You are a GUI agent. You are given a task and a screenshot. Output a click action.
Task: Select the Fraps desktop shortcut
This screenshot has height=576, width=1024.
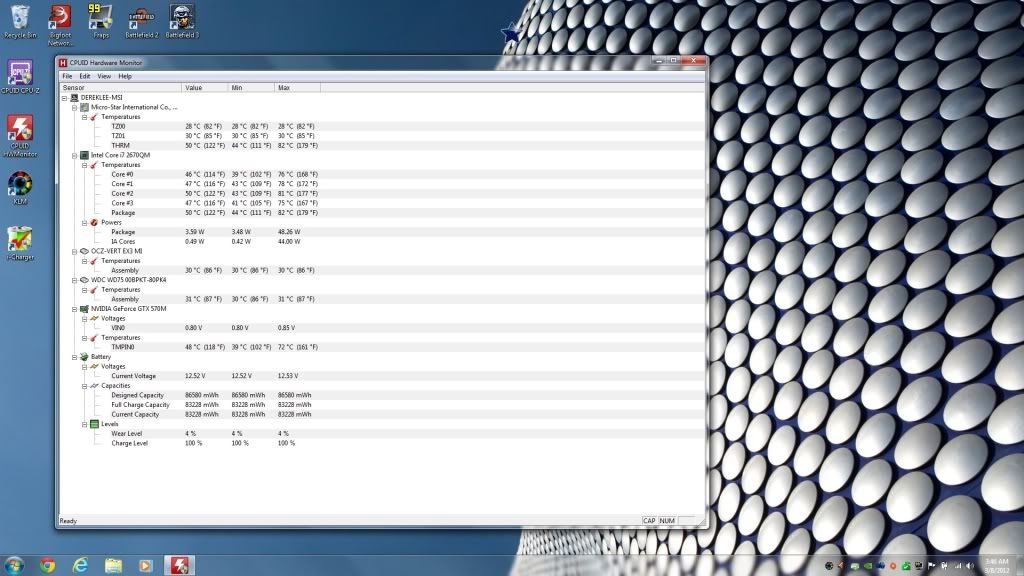click(x=101, y=22)
